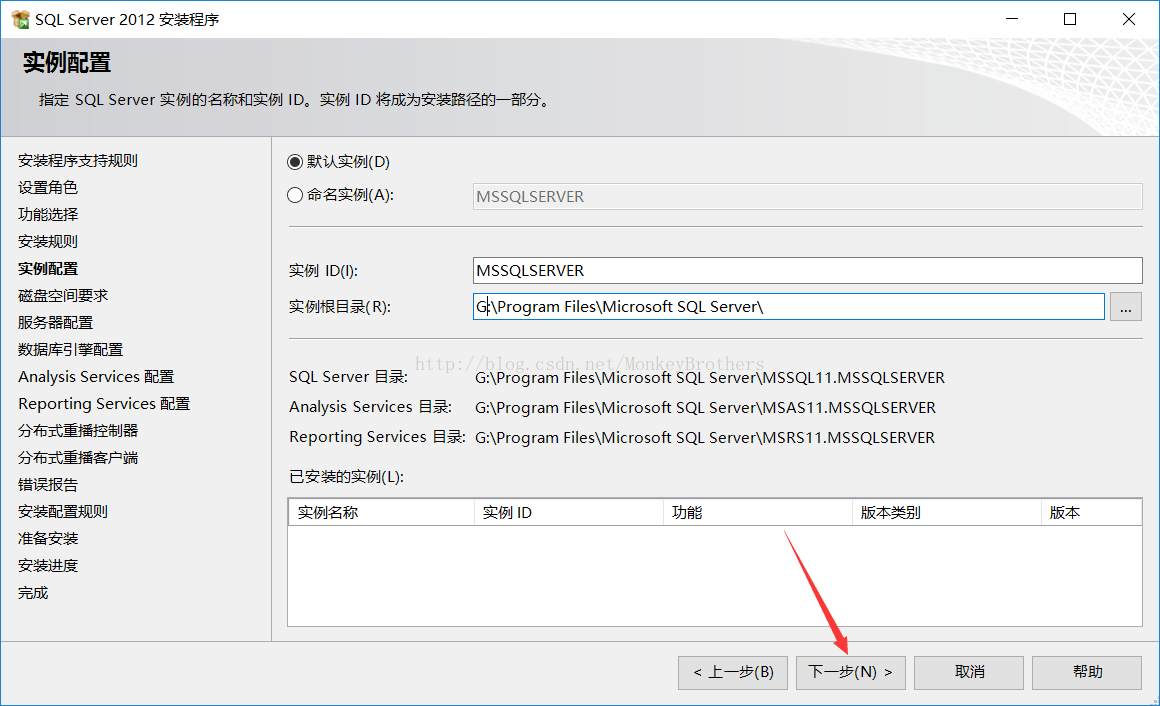This screenshot has width=1160, height=706.
Task: Select the 安装进度 step in sidebar
Action: click(x=48, y=566)
